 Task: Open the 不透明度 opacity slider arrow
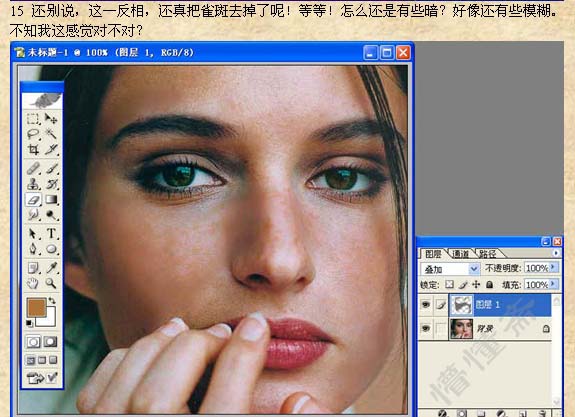pyautogui.click(x=554, y=268)
